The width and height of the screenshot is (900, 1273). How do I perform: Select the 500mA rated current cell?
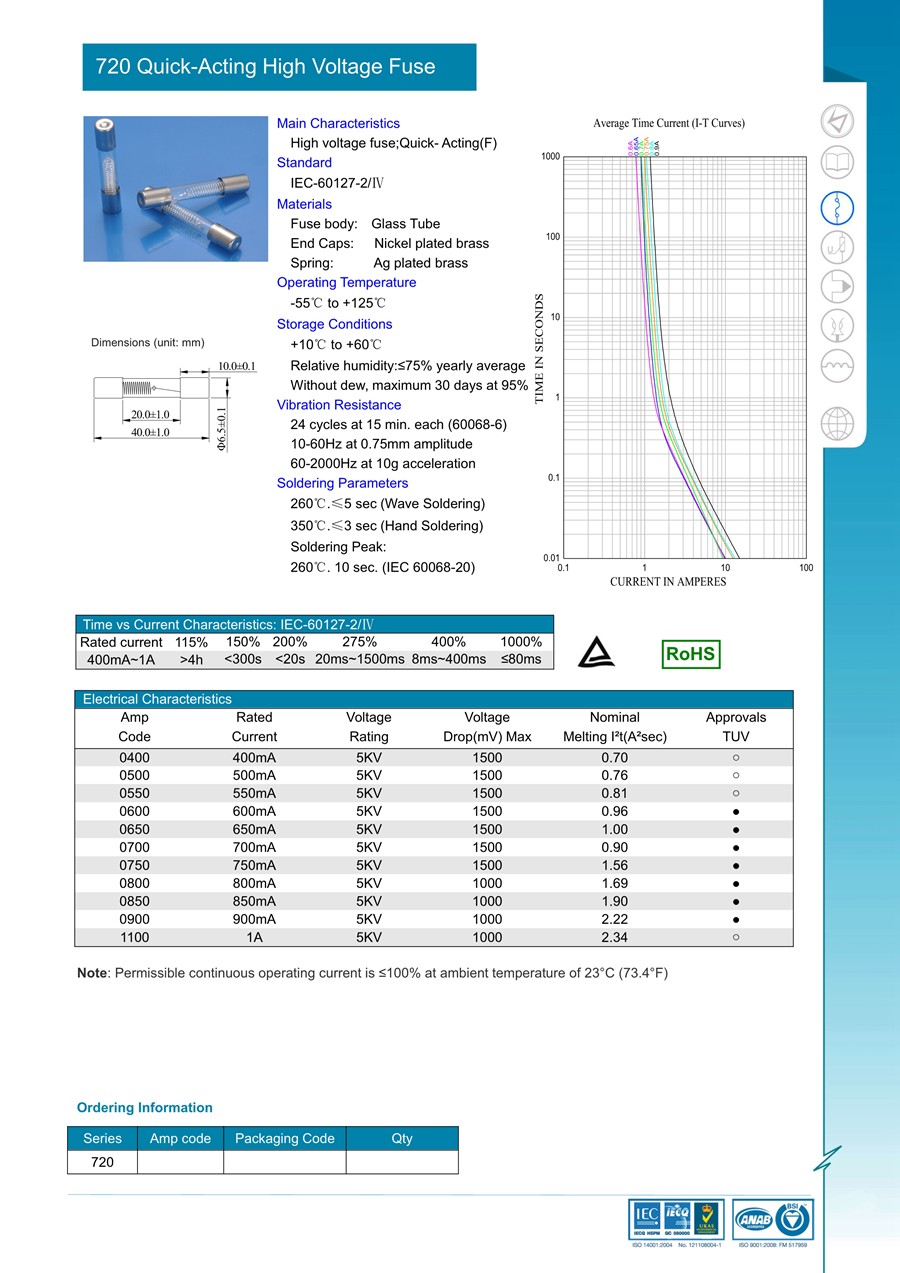[254, 776]
